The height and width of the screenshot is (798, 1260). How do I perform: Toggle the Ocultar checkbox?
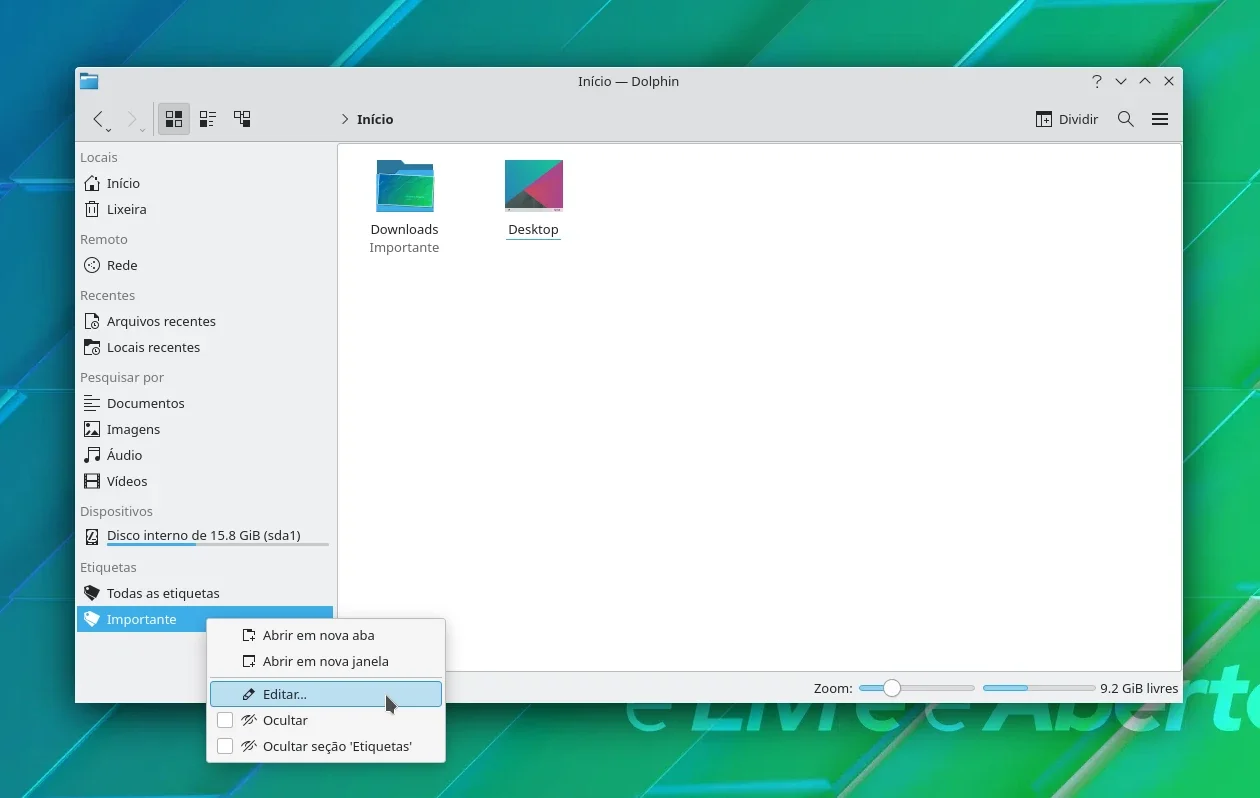[225, 720]
